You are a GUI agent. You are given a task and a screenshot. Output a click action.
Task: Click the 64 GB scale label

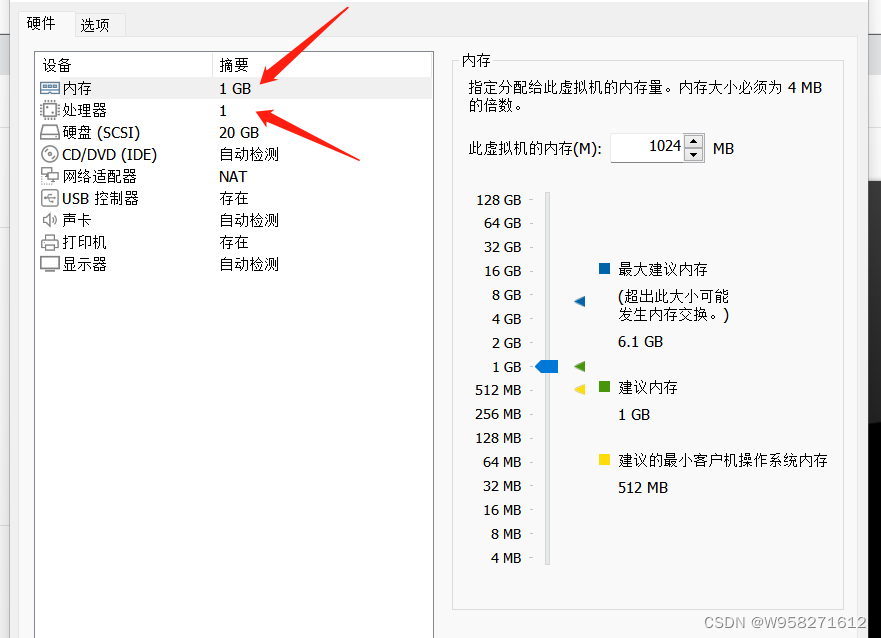(x=502, y=223)
